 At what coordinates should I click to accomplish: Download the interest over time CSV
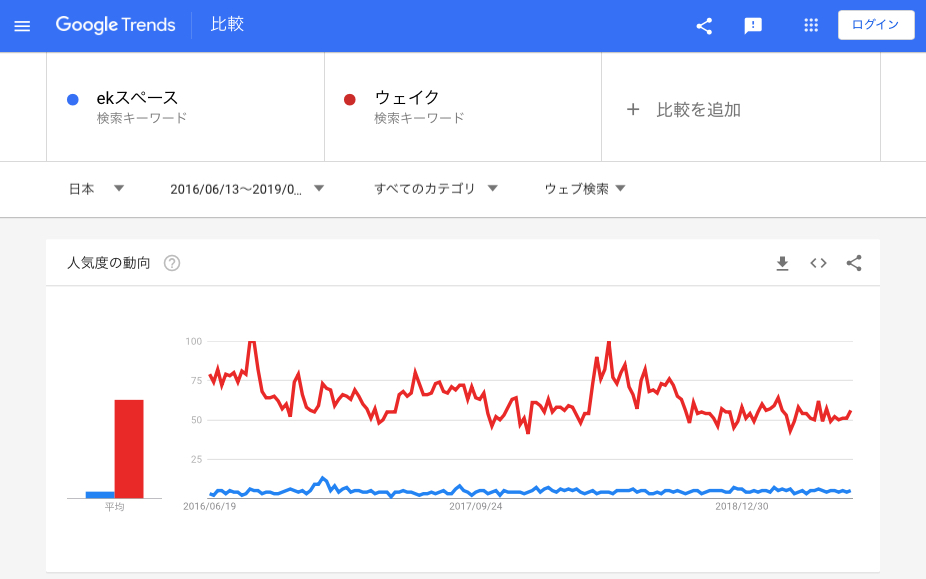tap(782, 263)
